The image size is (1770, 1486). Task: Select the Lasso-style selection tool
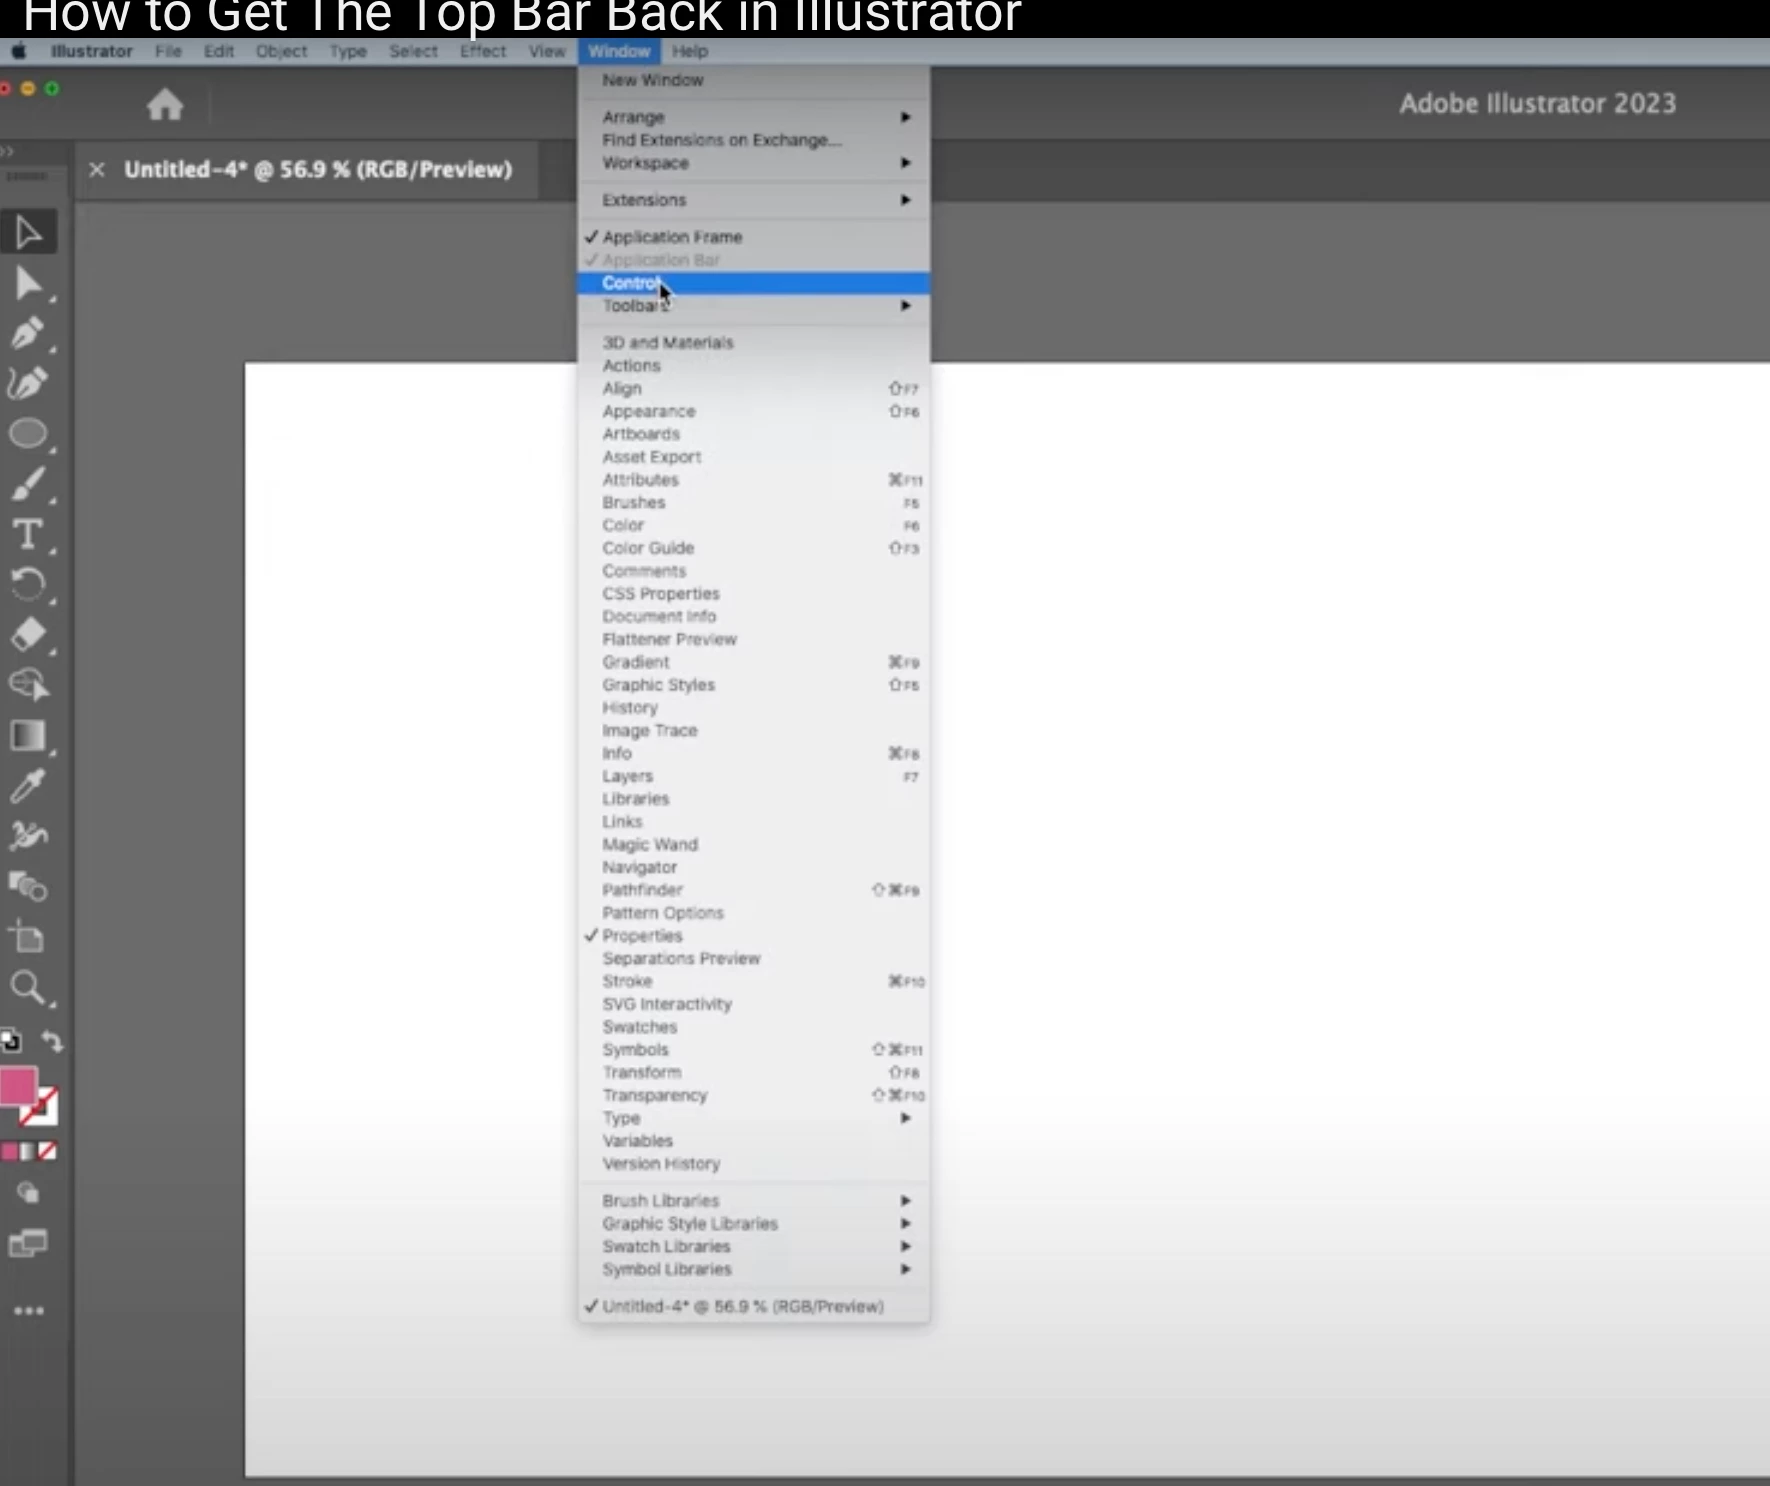point(28,685)
